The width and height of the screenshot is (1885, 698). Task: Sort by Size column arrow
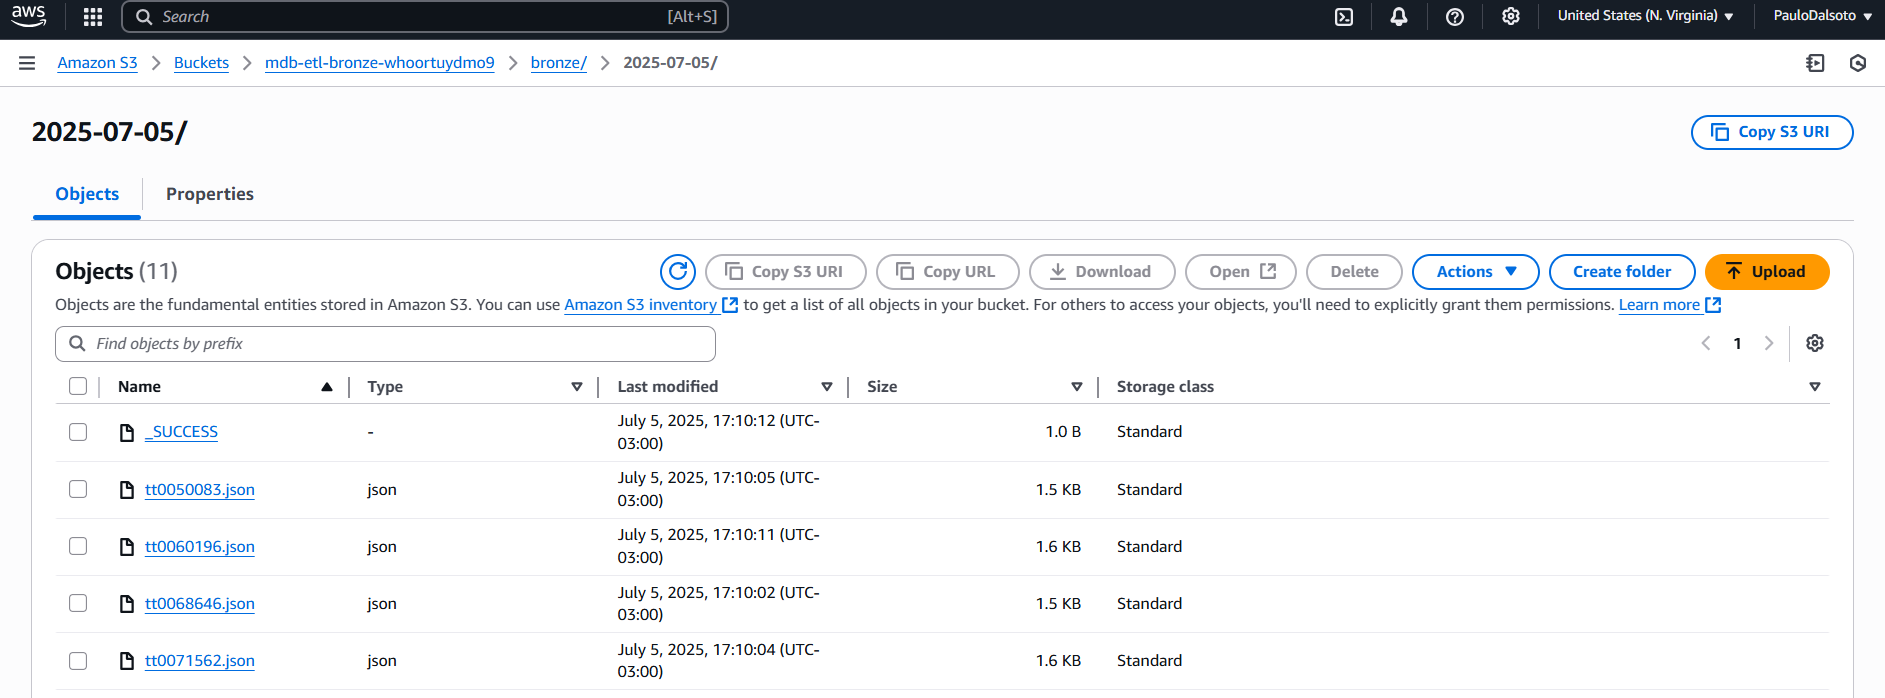pos(1077,387)
